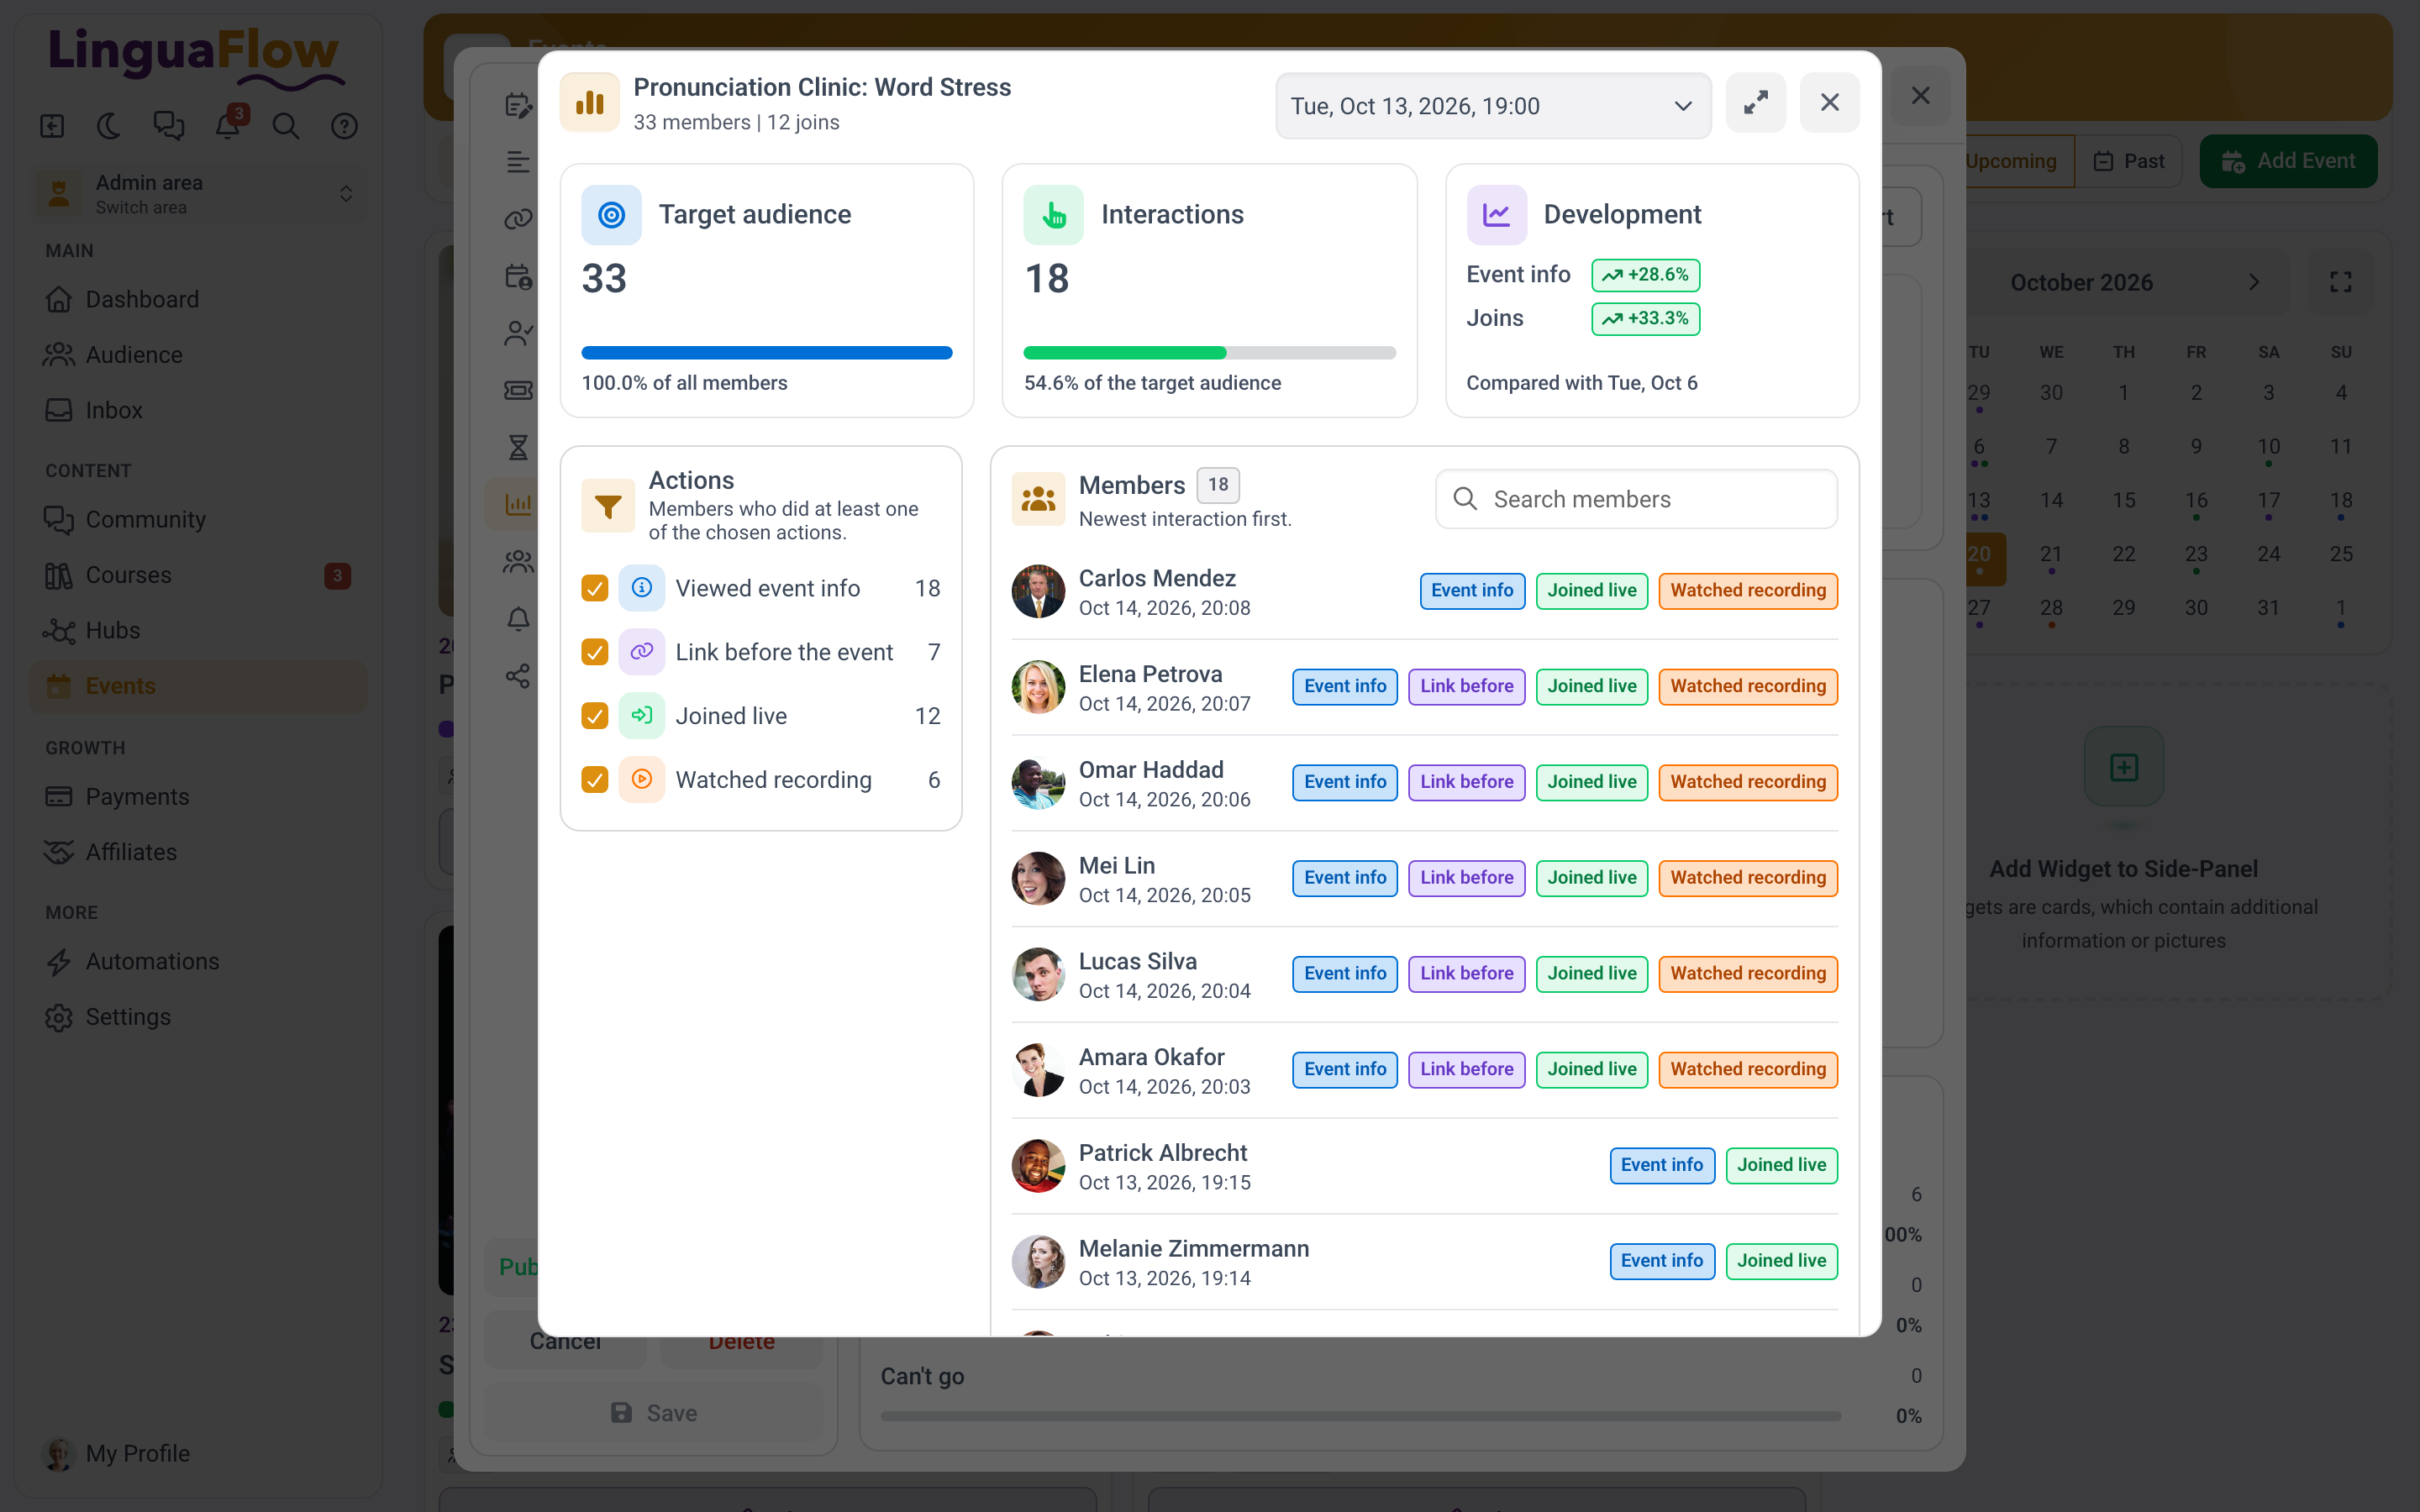
Task: Collapse the sidebar with the panel icon
Action: (x=52, y=126)
